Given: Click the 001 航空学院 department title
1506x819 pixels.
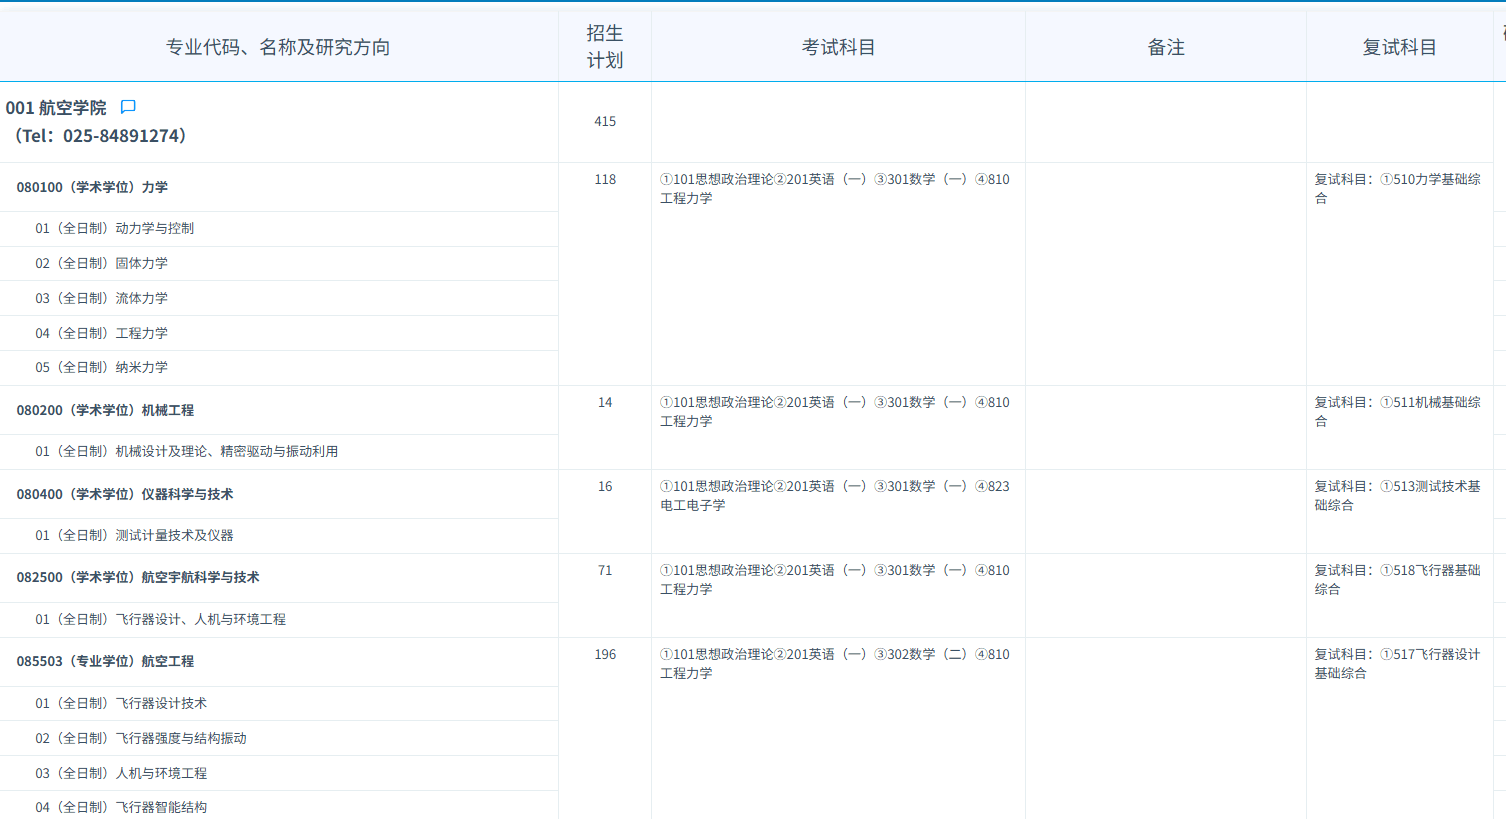Looking at the screenshot, I should (56, 108).
